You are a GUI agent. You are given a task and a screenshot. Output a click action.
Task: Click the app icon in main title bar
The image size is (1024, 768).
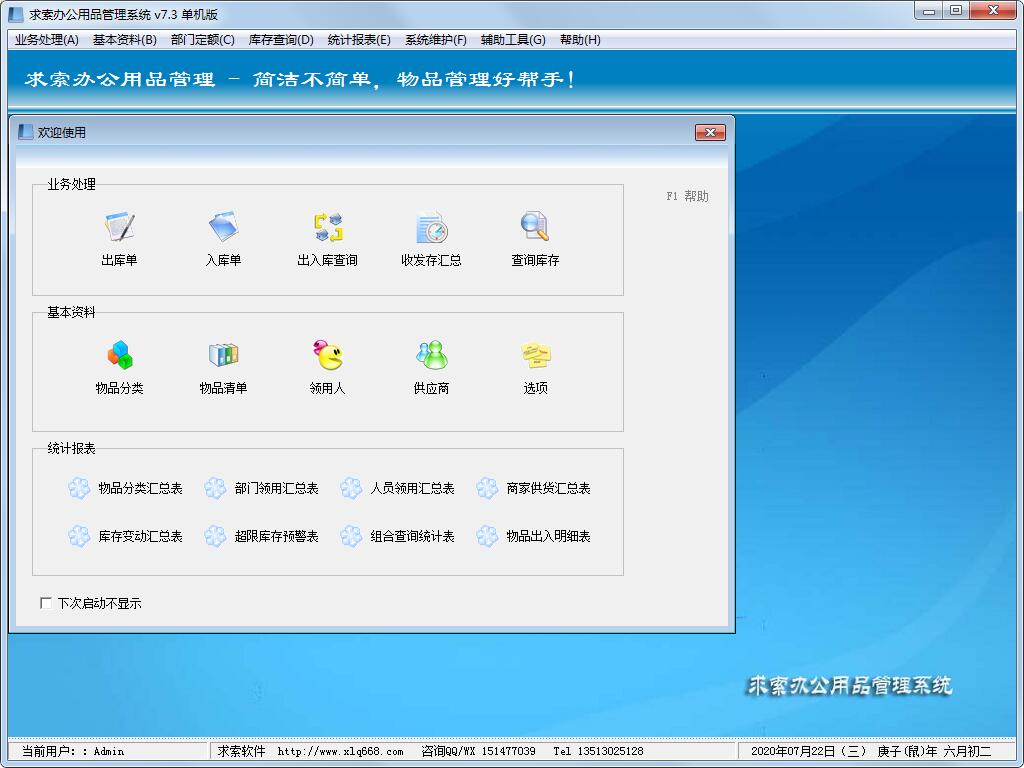click(16, 14)
